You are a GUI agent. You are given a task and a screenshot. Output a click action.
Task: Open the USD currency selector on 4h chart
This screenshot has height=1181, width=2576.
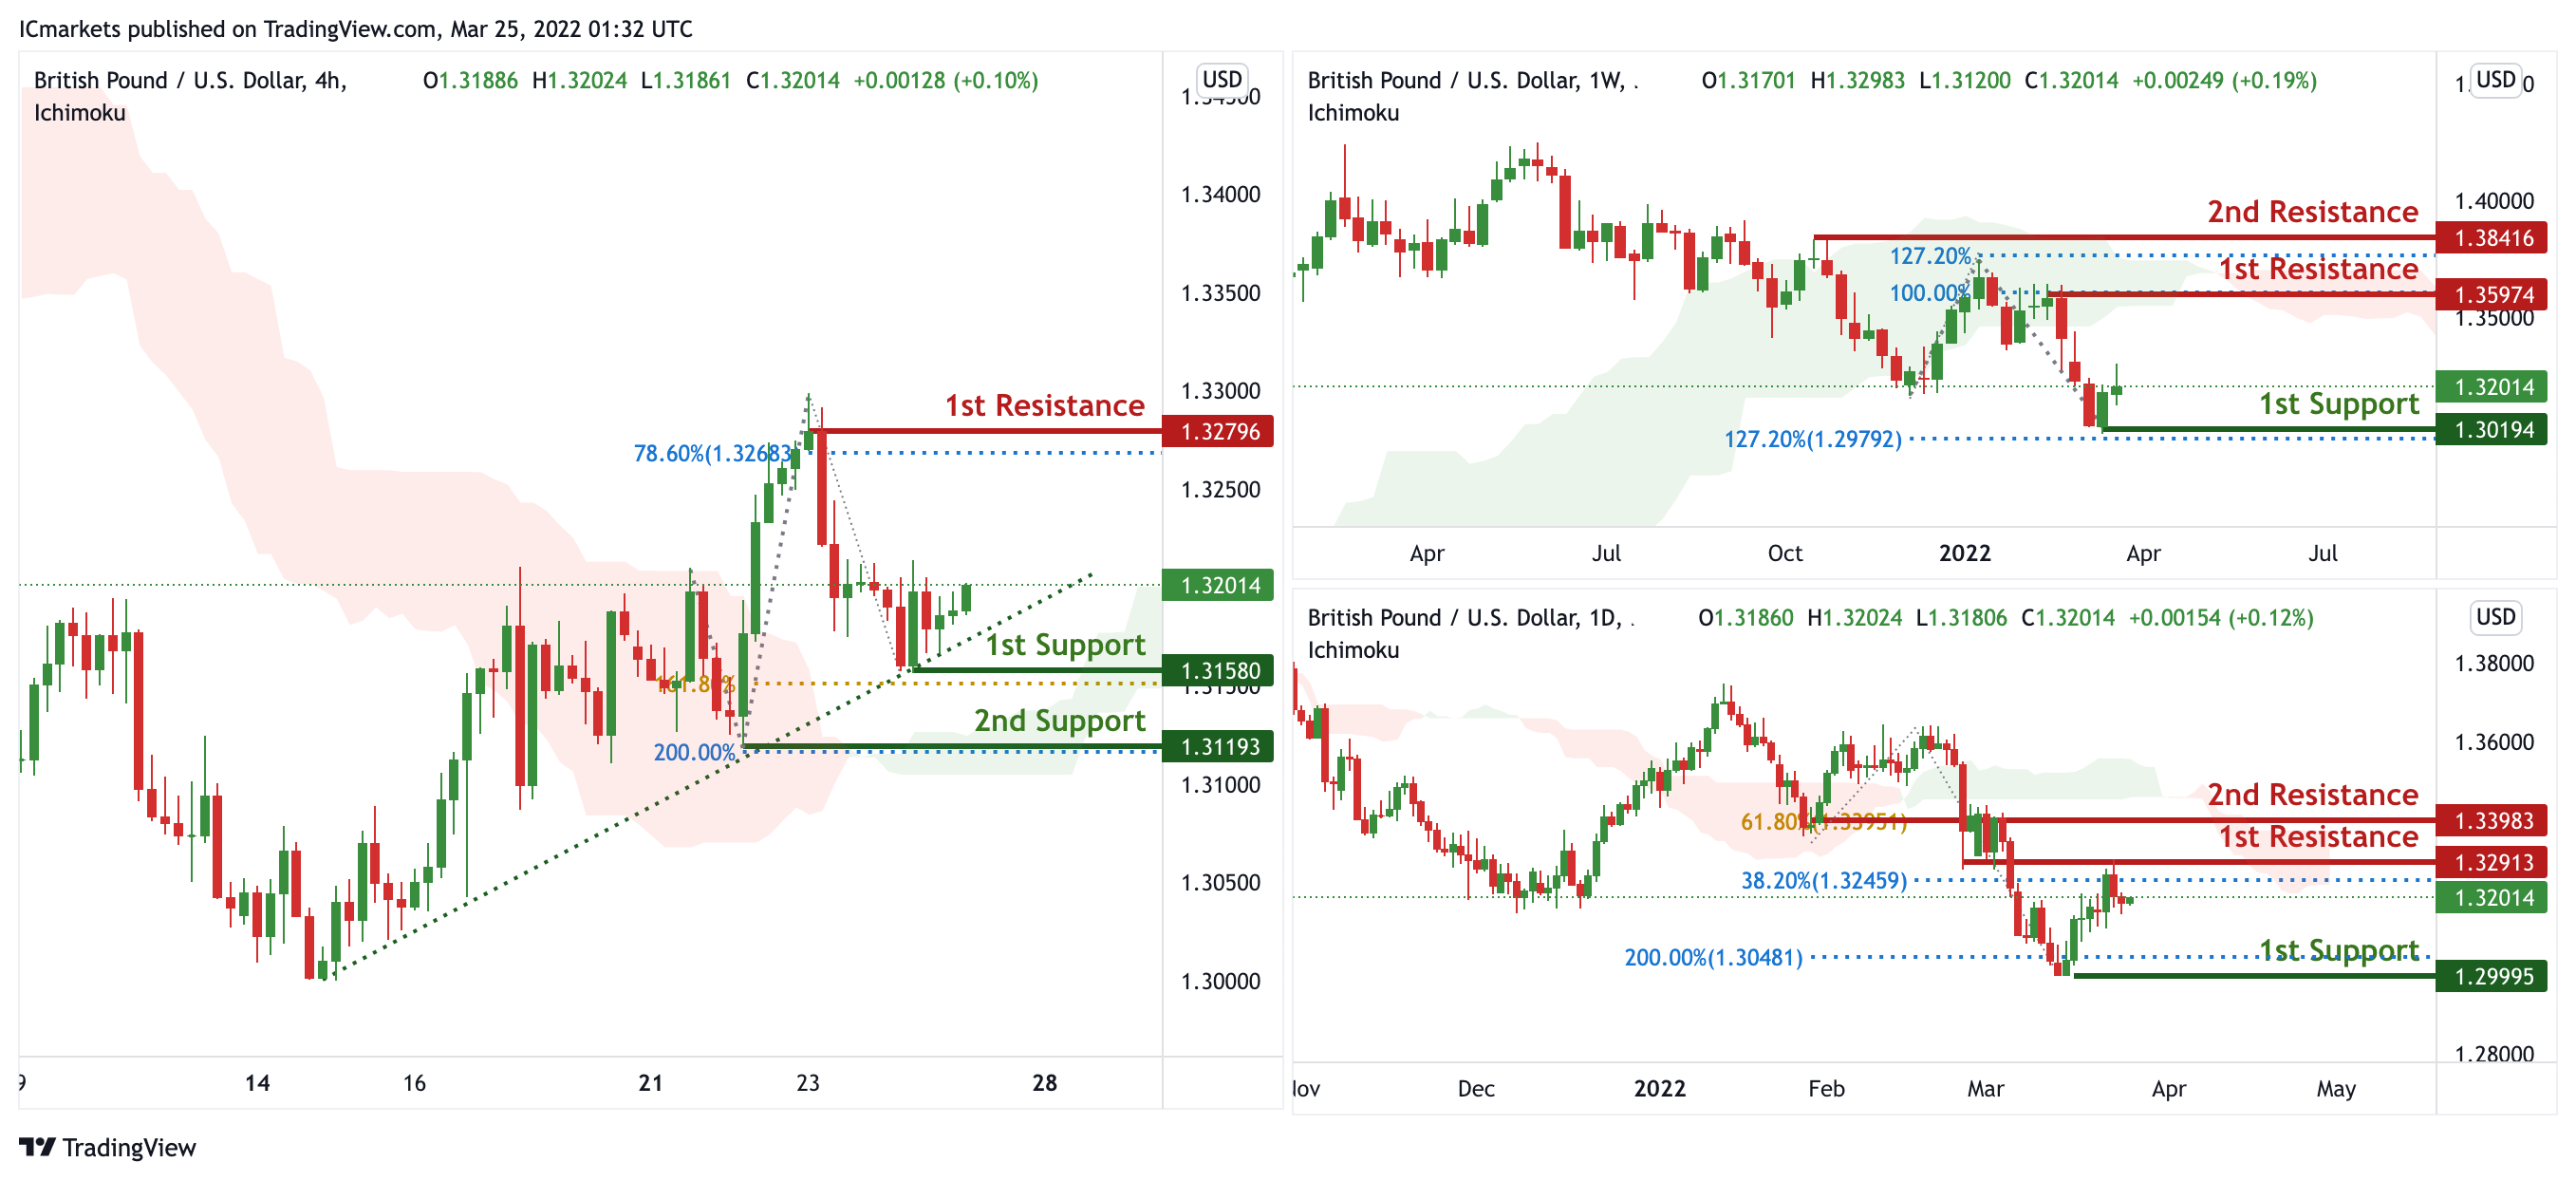tap(1221, 79)
